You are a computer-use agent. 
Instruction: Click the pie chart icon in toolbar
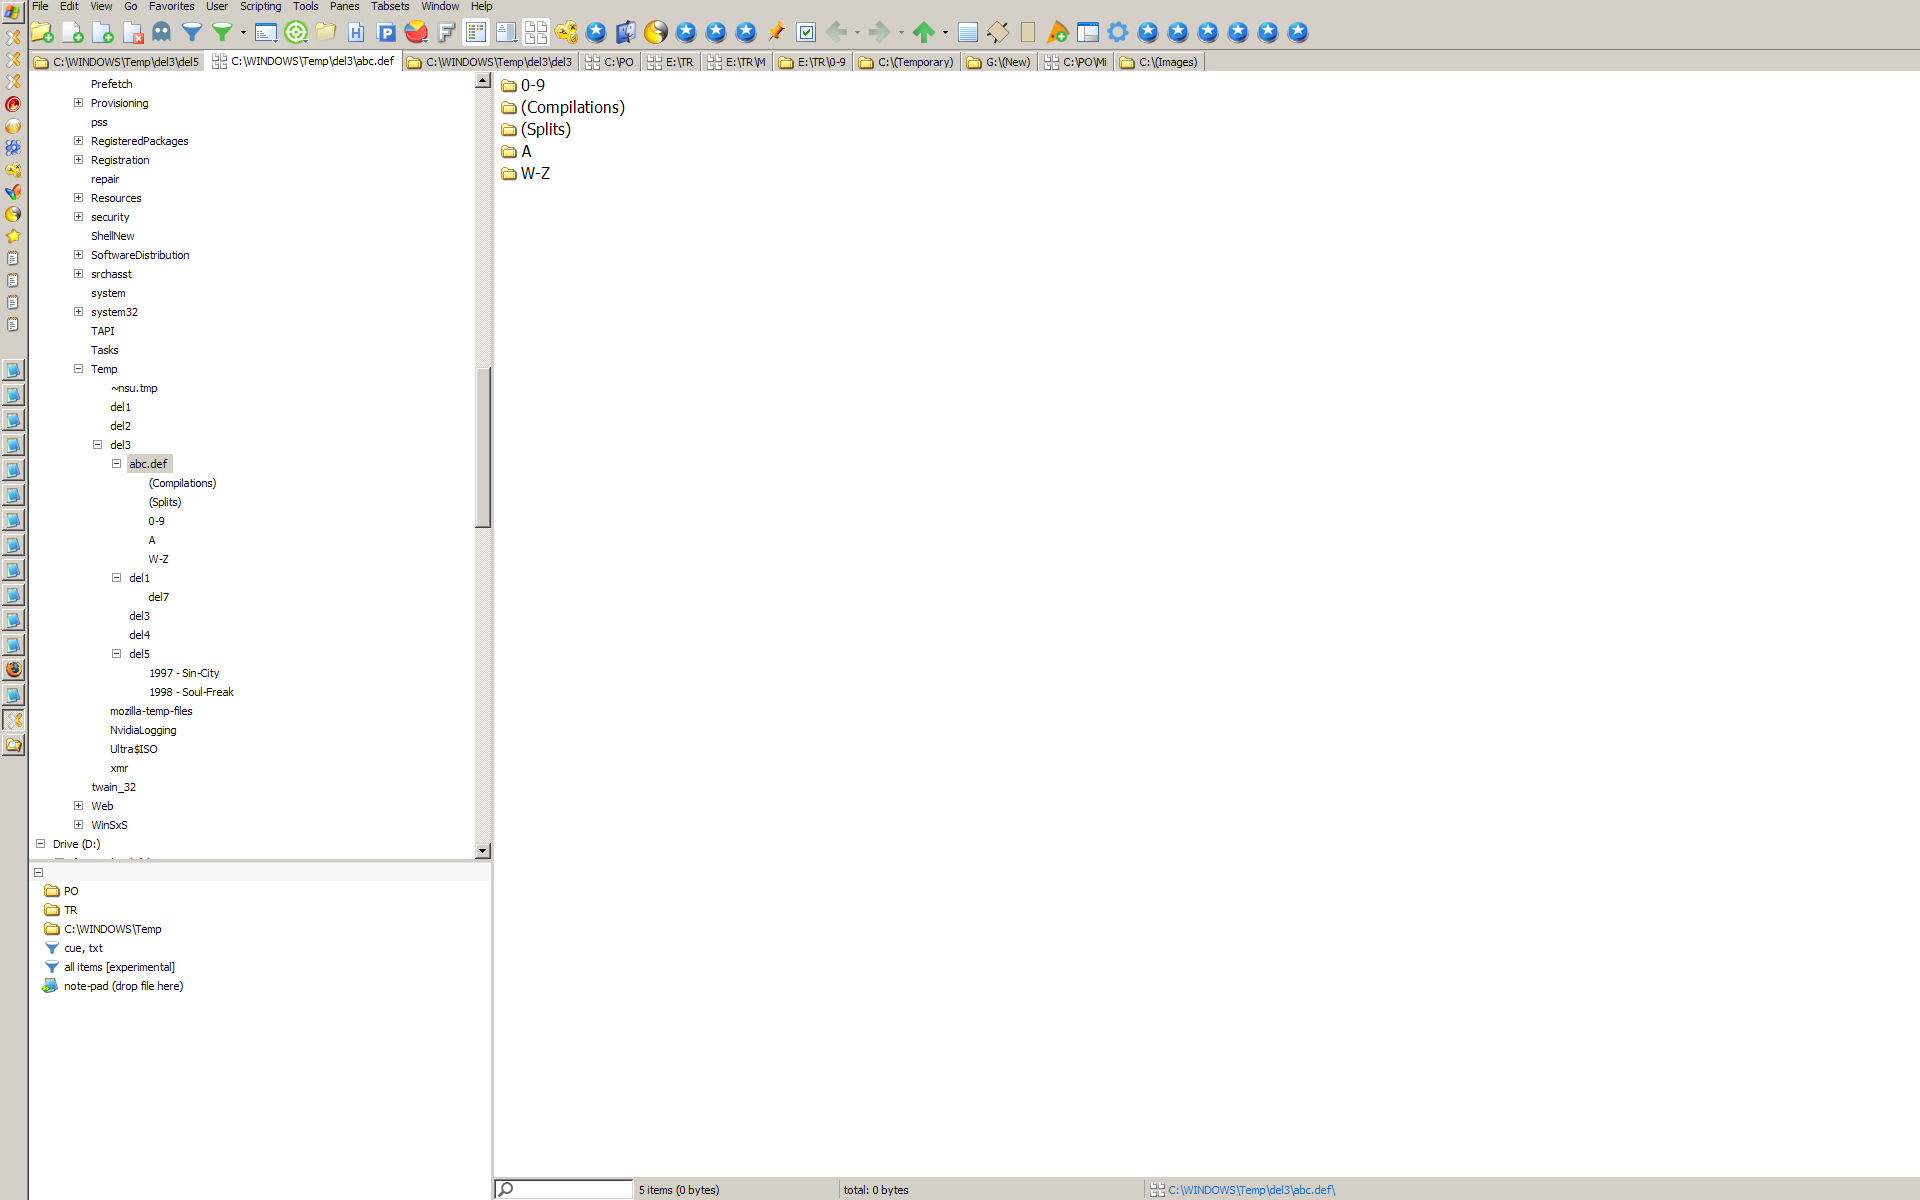coord(416,33)
